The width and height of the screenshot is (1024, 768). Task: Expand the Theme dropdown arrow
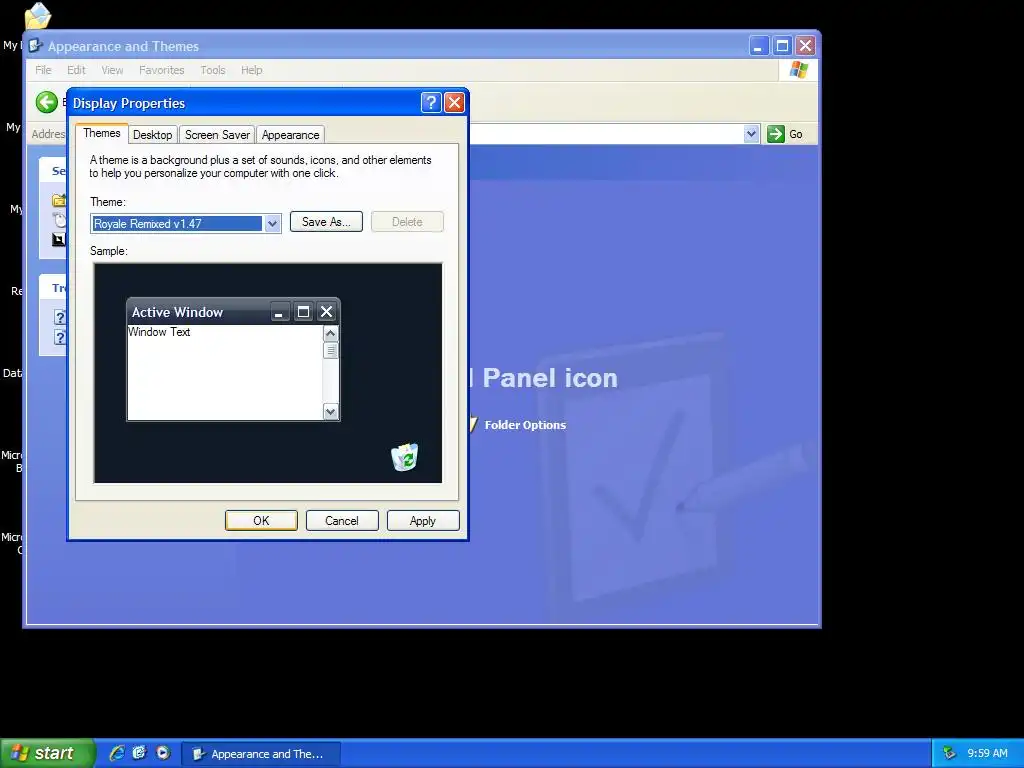tap(272, 224)
